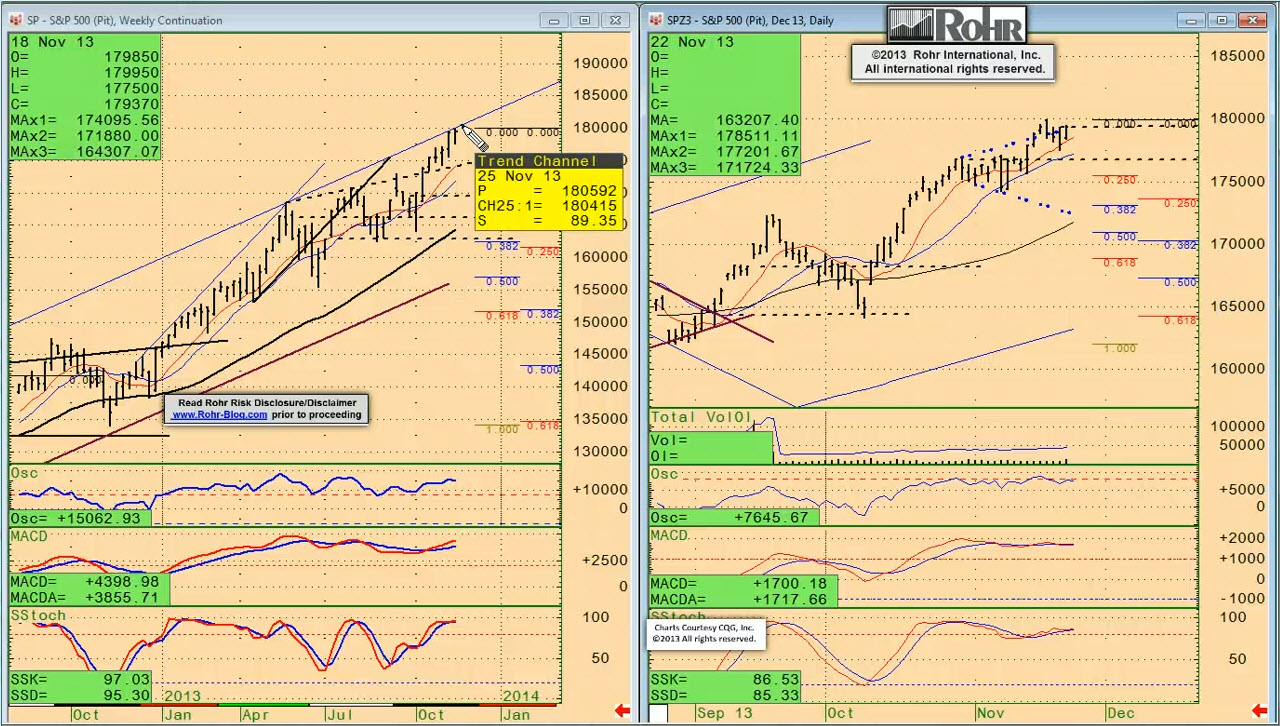Click the SP weekly chart window icon

click(x=16, y=20)
